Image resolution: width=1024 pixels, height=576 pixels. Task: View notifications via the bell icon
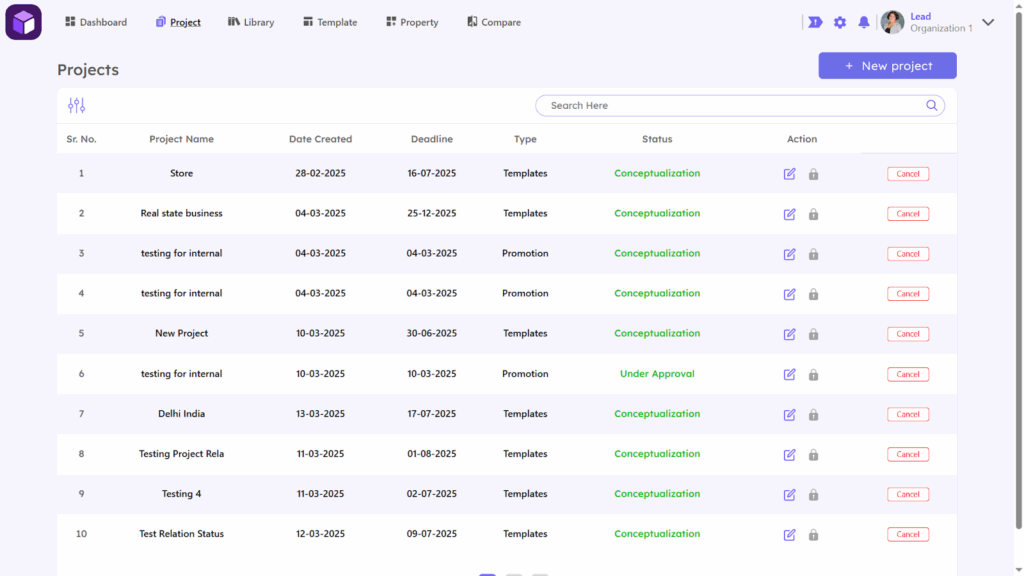(864, 22)
